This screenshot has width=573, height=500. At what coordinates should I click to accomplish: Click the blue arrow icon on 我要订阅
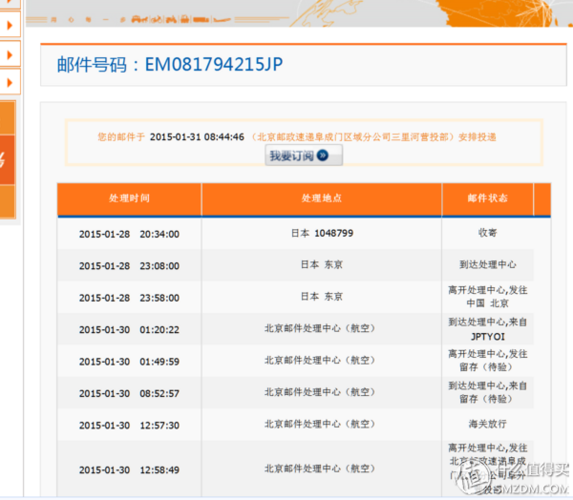[323, 155]
